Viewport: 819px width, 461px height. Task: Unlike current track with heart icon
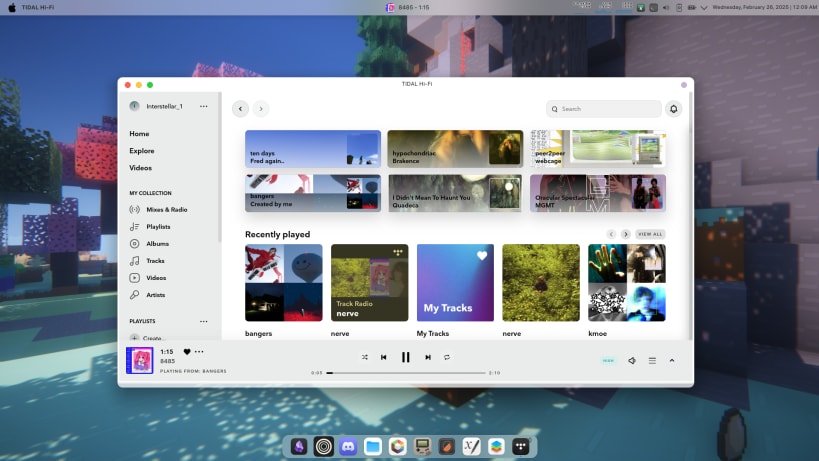pos(187,351)
